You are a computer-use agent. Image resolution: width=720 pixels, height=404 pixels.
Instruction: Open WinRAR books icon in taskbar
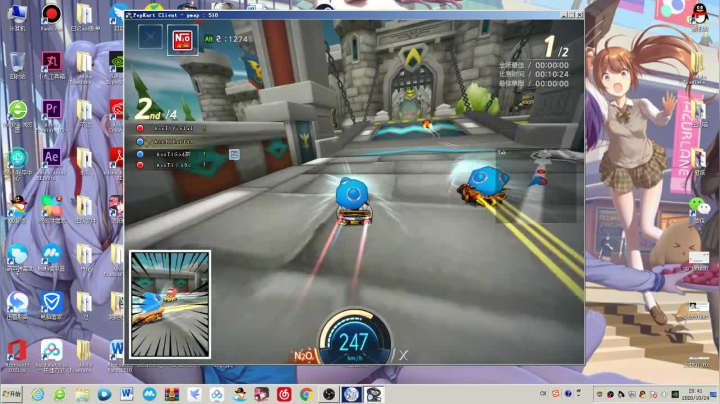[172, 394]
